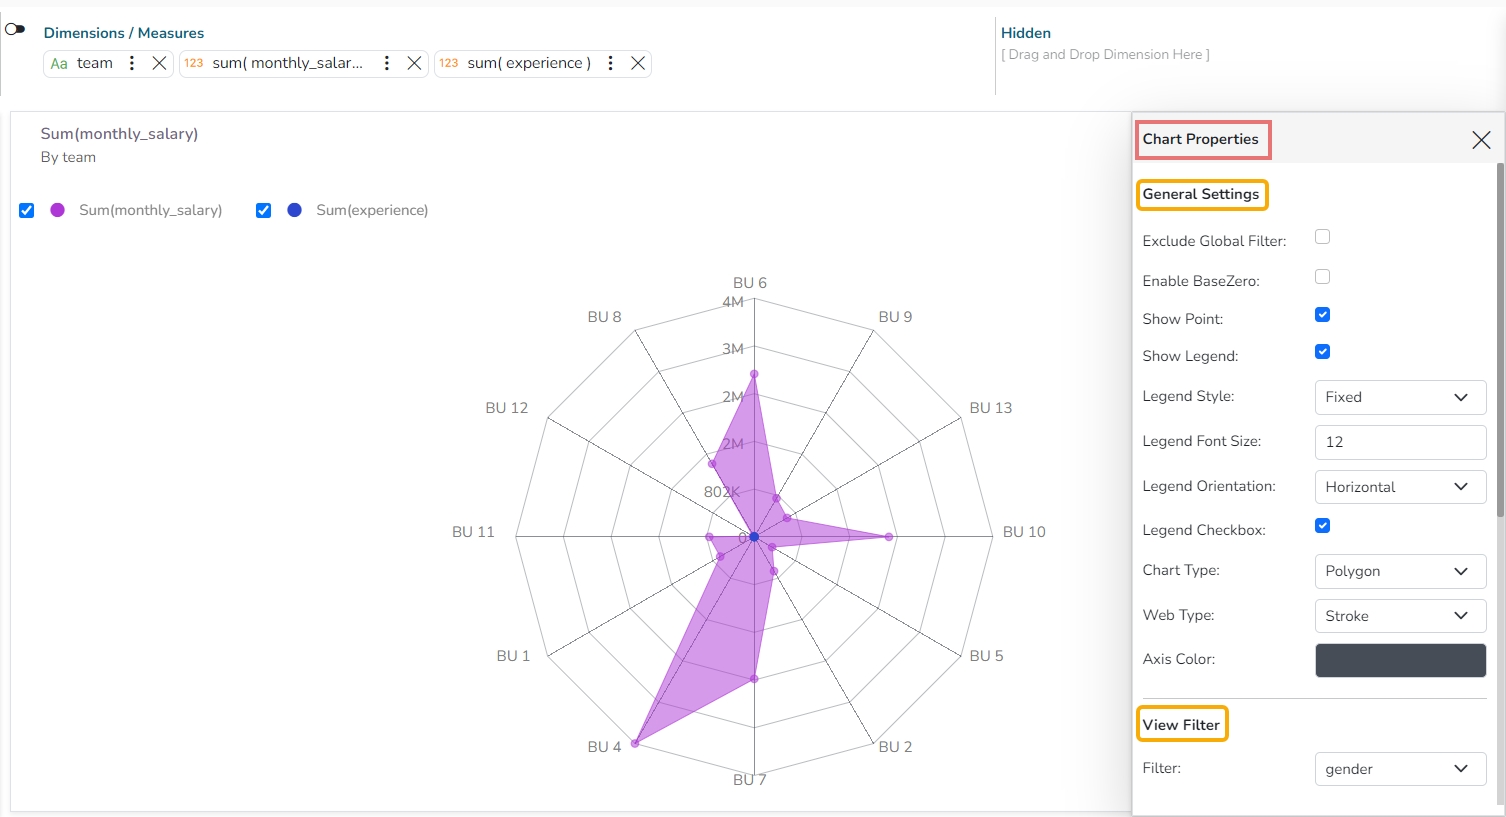Select the View Filter section heading
The image size is (1506, 817).
click(1181, 725)
